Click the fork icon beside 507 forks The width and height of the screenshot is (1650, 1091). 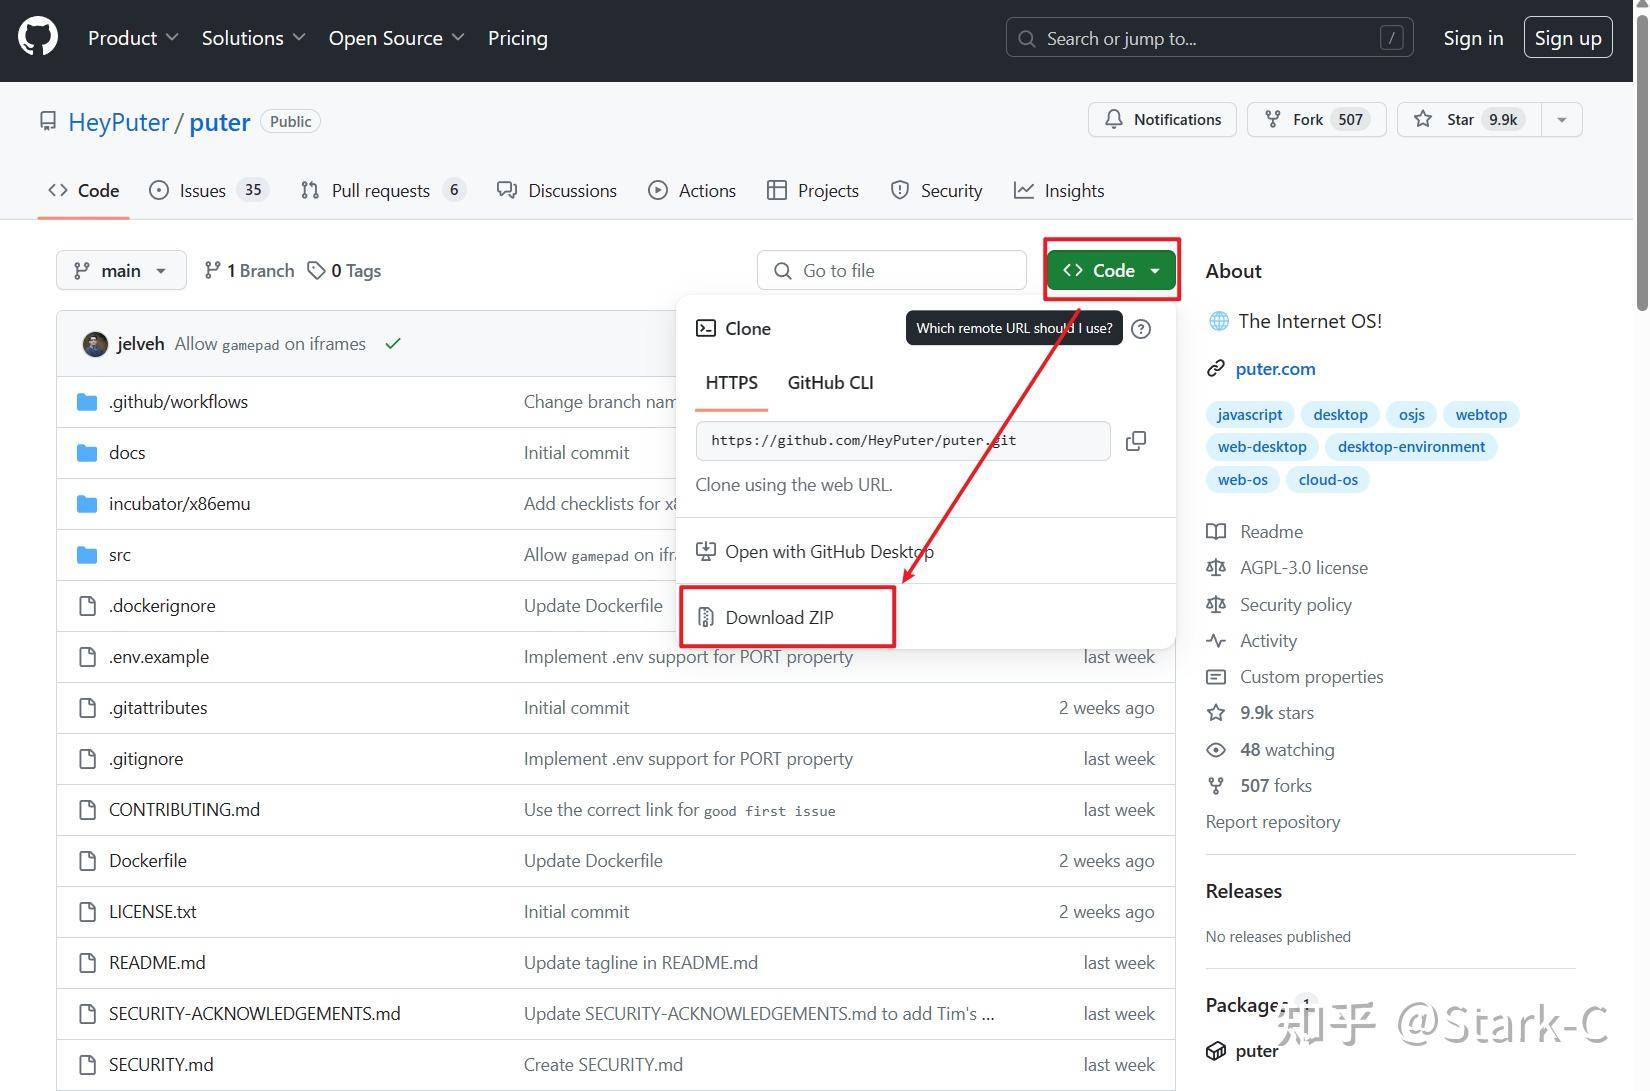pos(1216,786)
